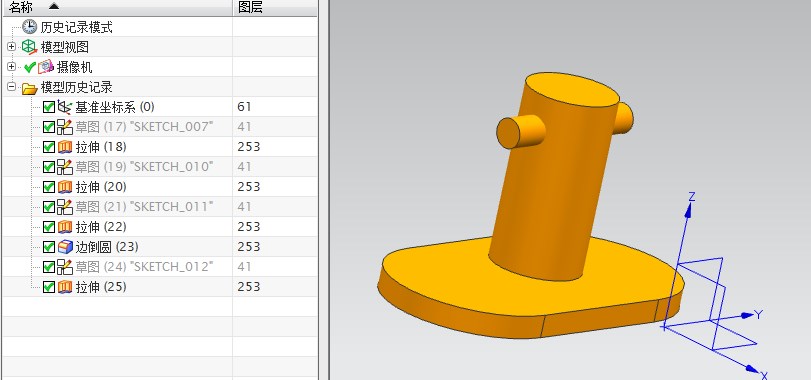
Task: Click layer value 41 of SKETCH_007
Action: click(x=244, y=127)
